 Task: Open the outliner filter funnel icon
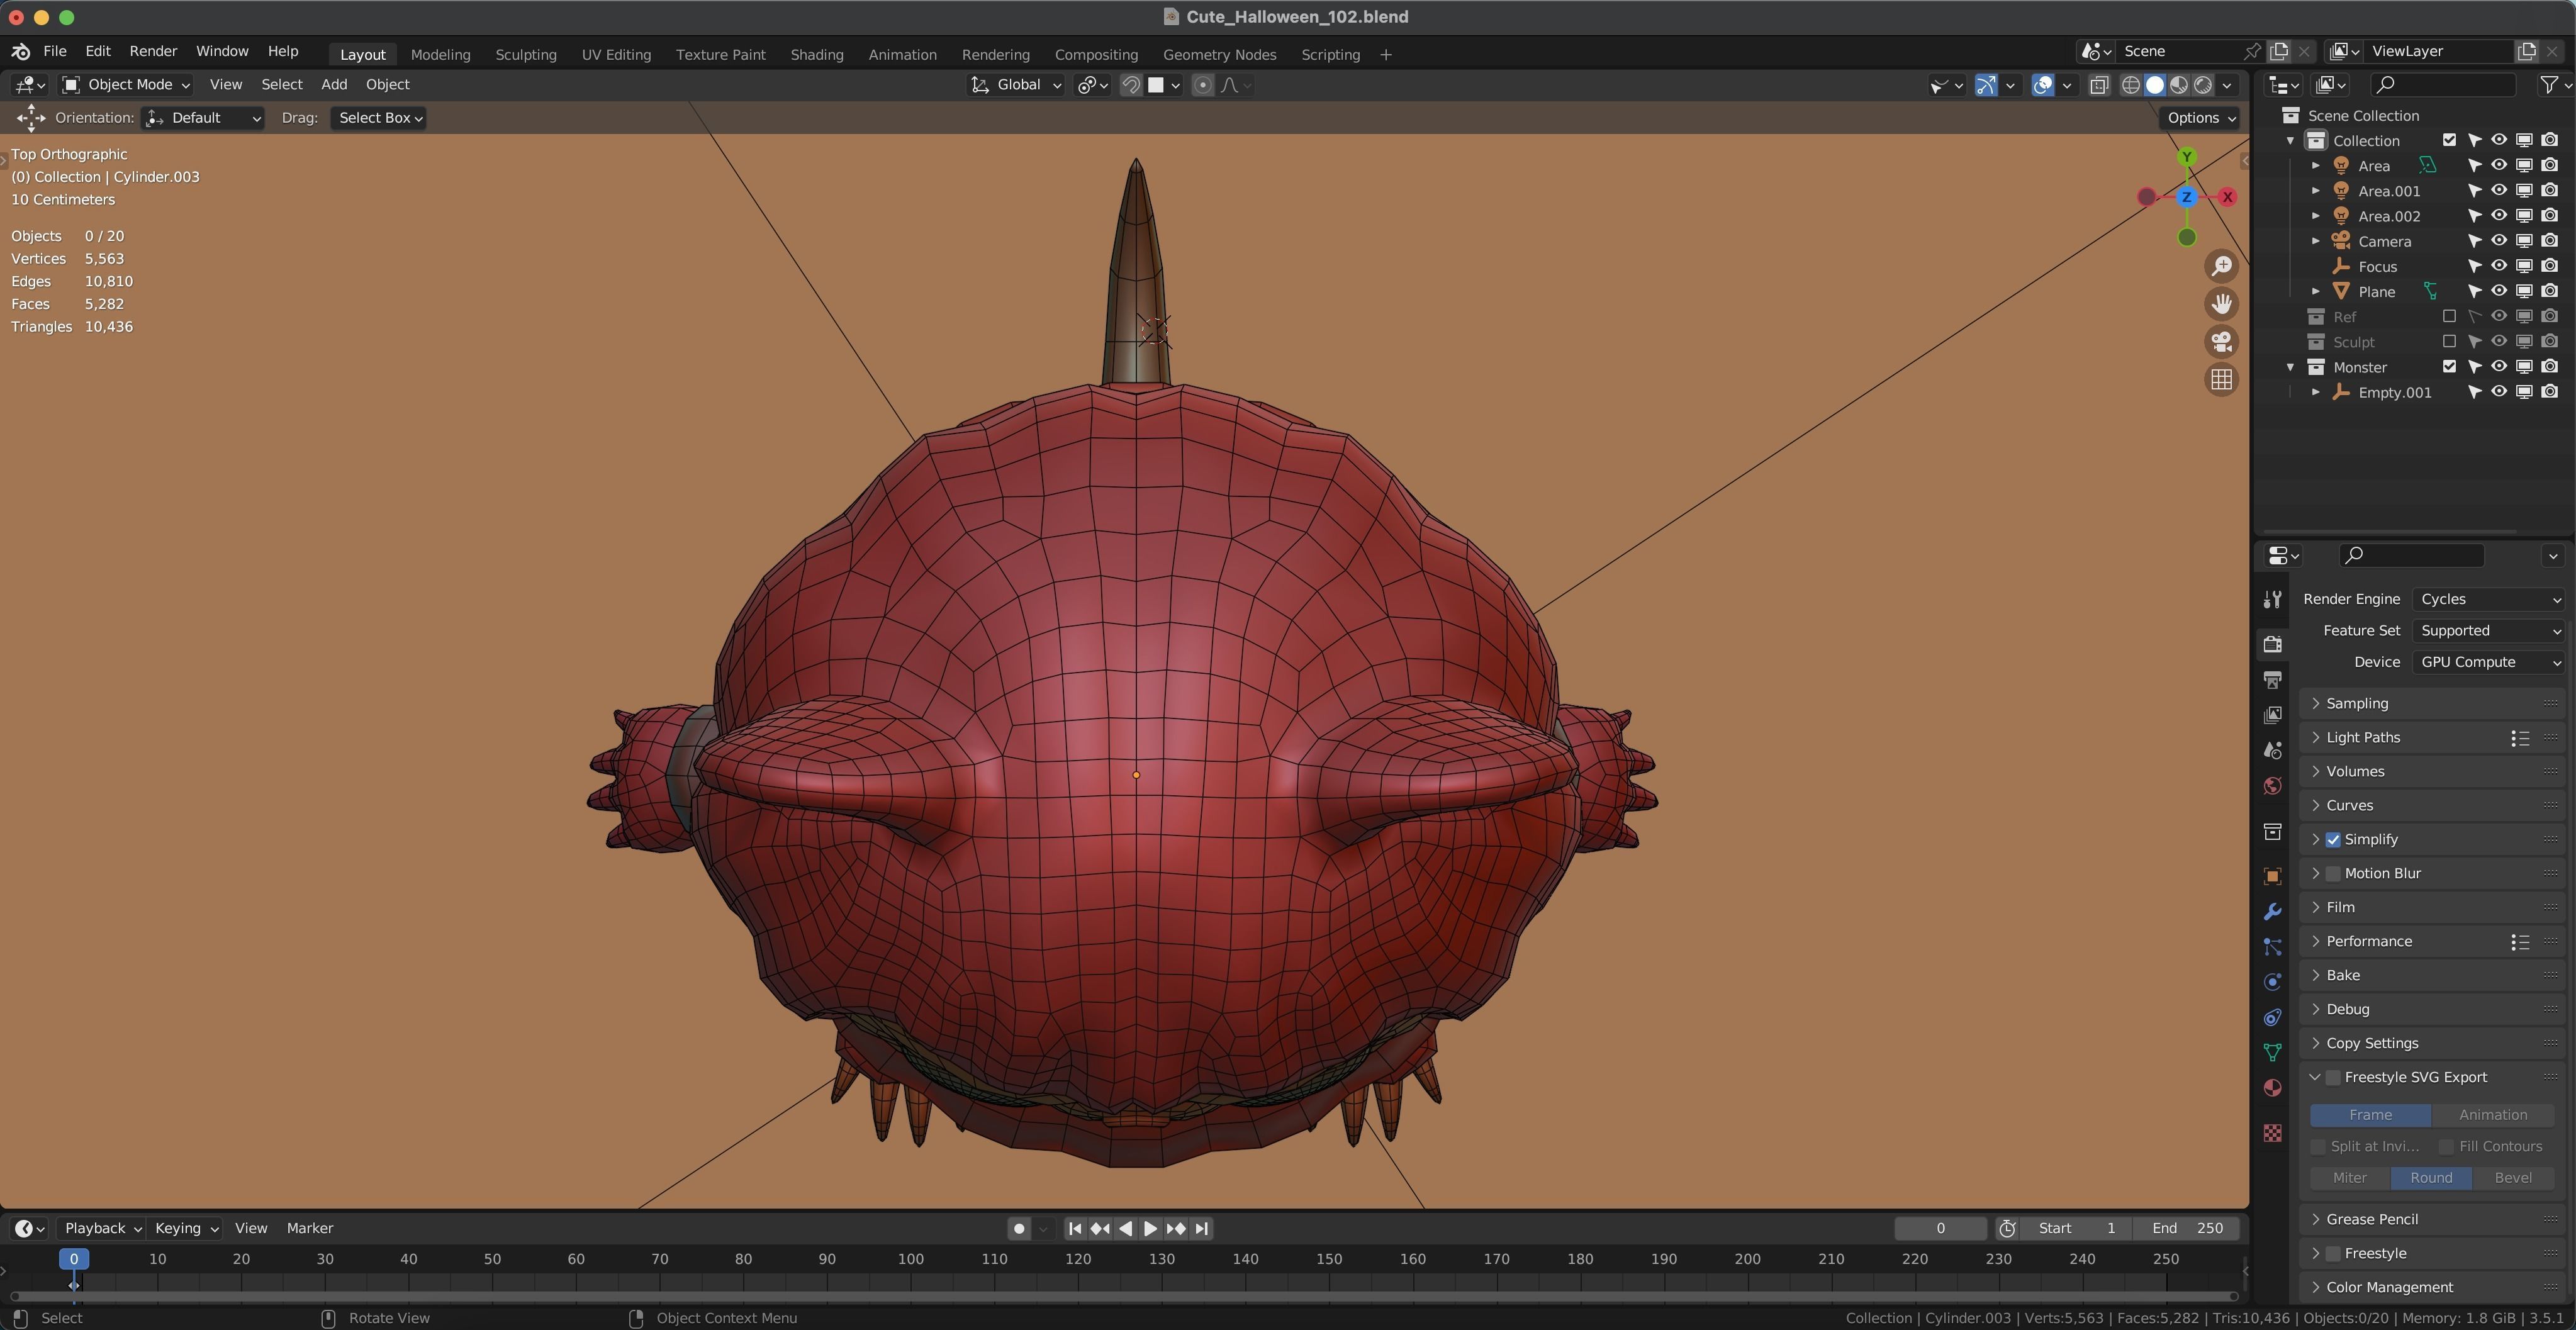[x=2549, y=85]
